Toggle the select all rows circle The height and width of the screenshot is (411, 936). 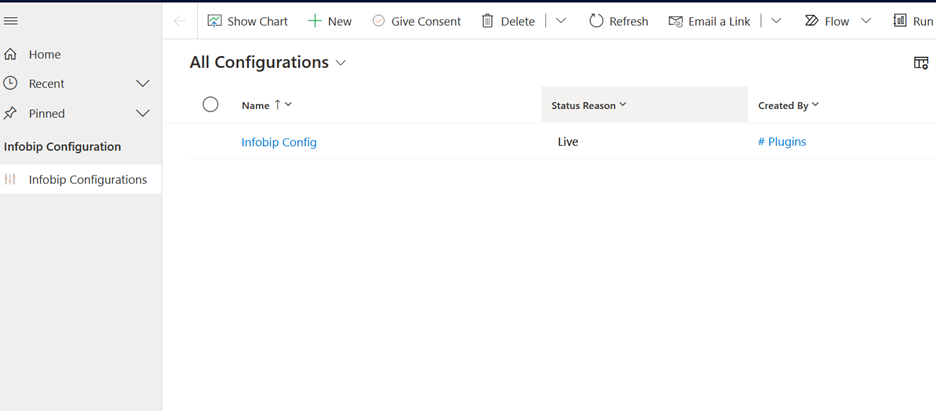(210, 104)
